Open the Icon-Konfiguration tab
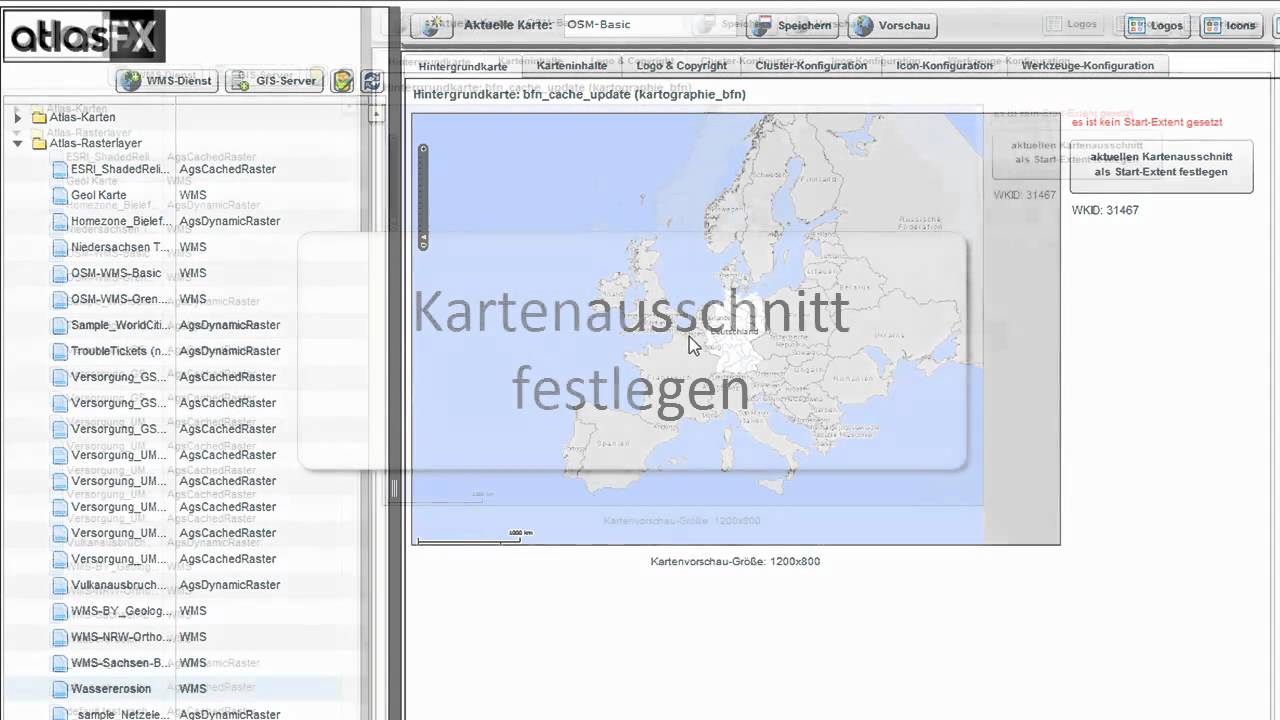 pyautogui.click(x=945, y=66)
